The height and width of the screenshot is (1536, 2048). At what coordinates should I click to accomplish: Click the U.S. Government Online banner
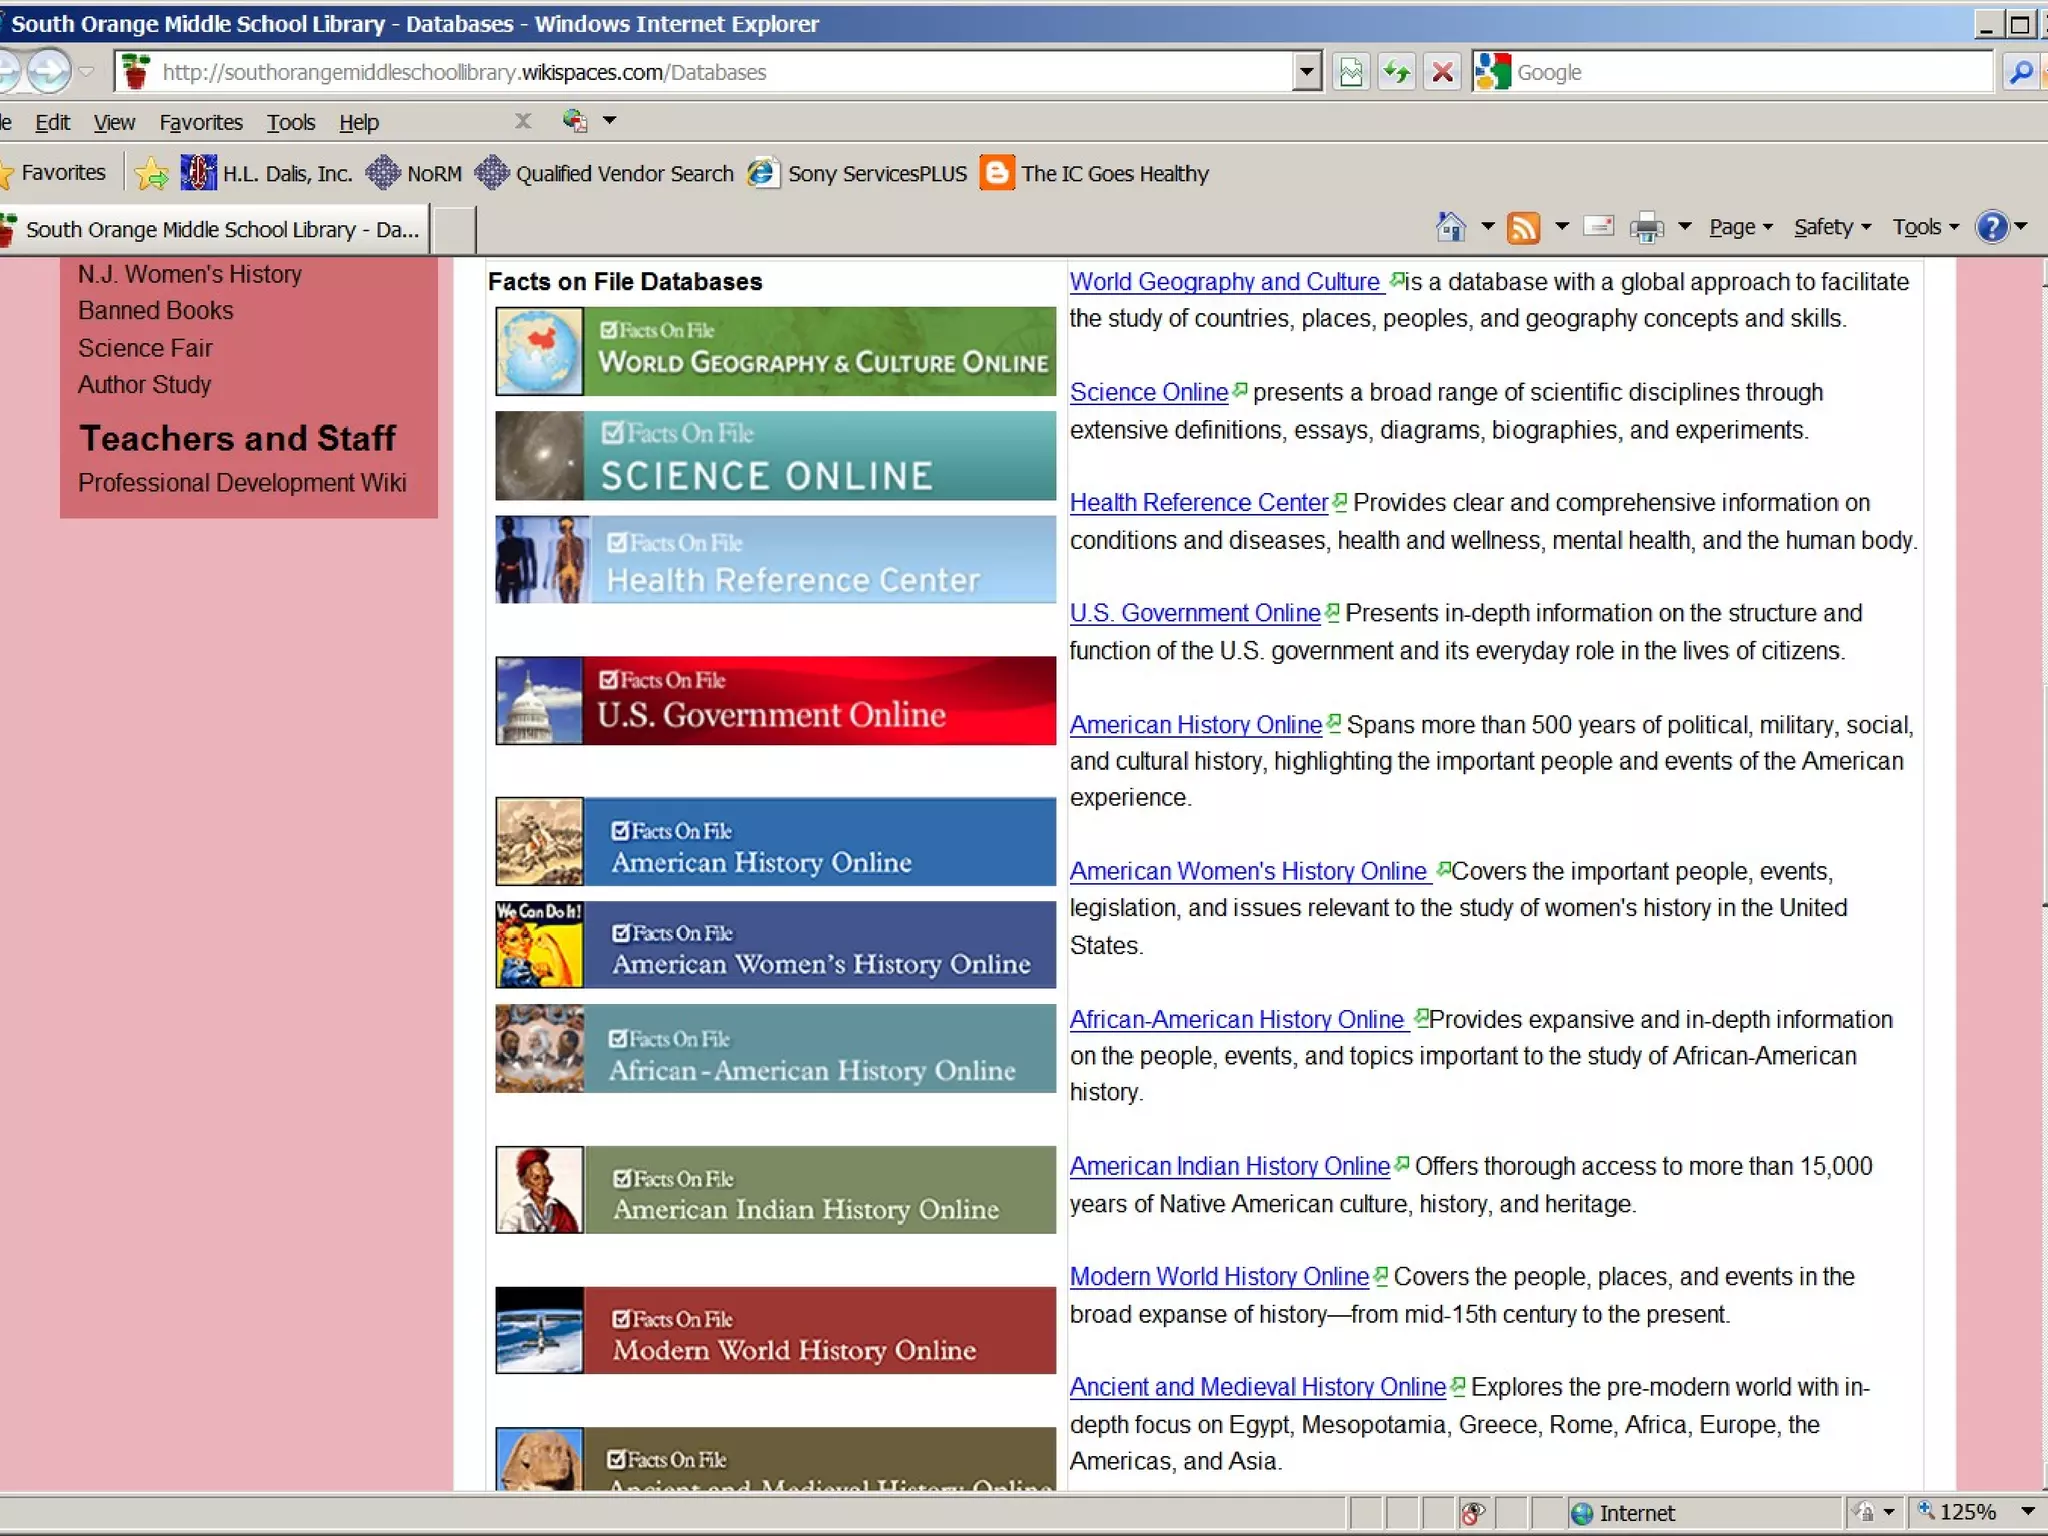[775, 700]
